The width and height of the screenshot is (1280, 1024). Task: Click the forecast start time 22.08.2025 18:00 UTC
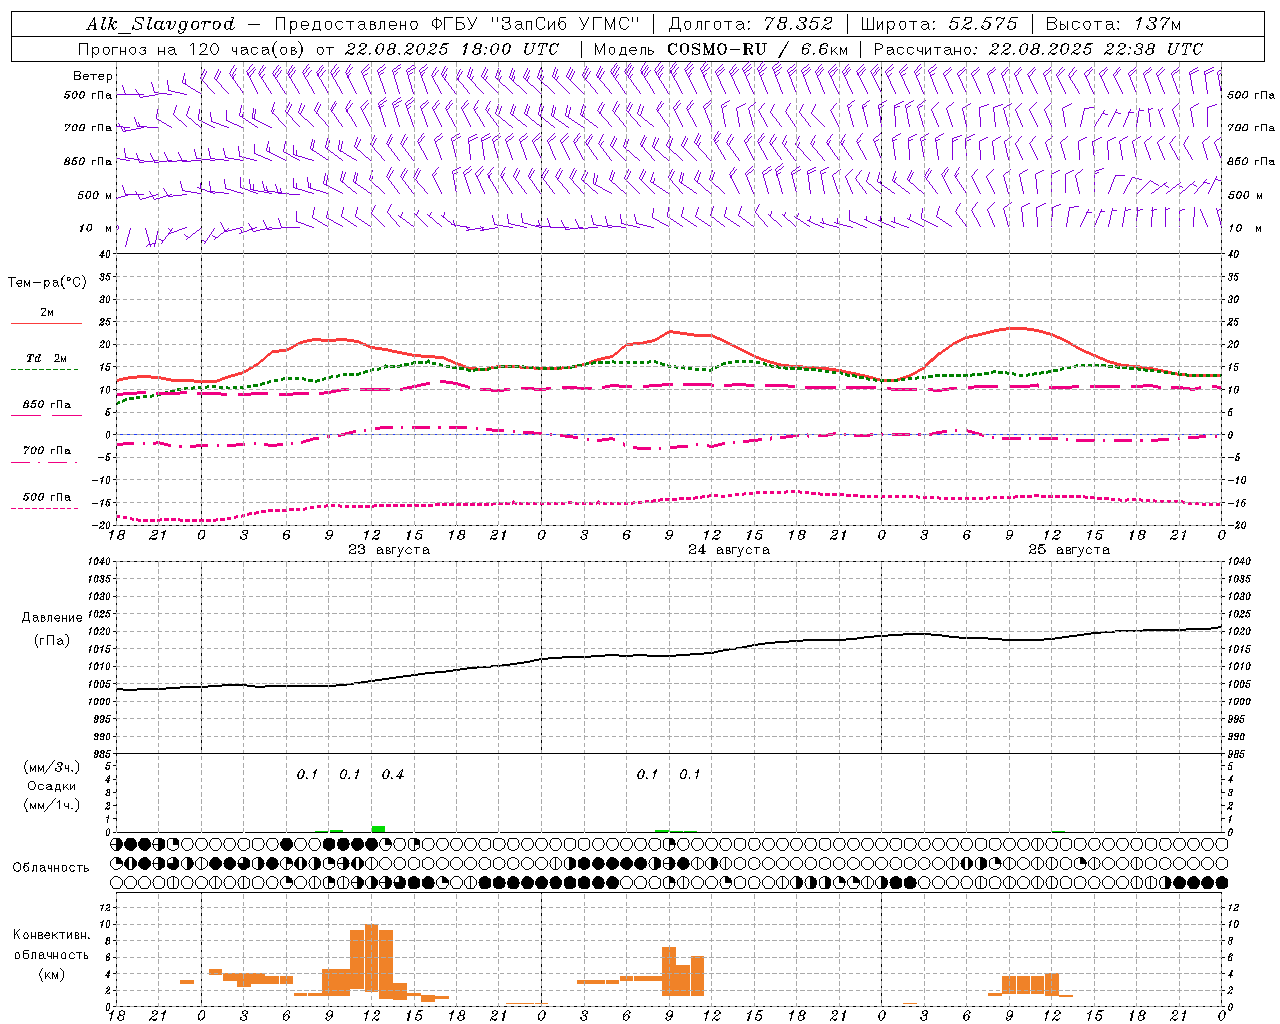(x=452, y=49)
